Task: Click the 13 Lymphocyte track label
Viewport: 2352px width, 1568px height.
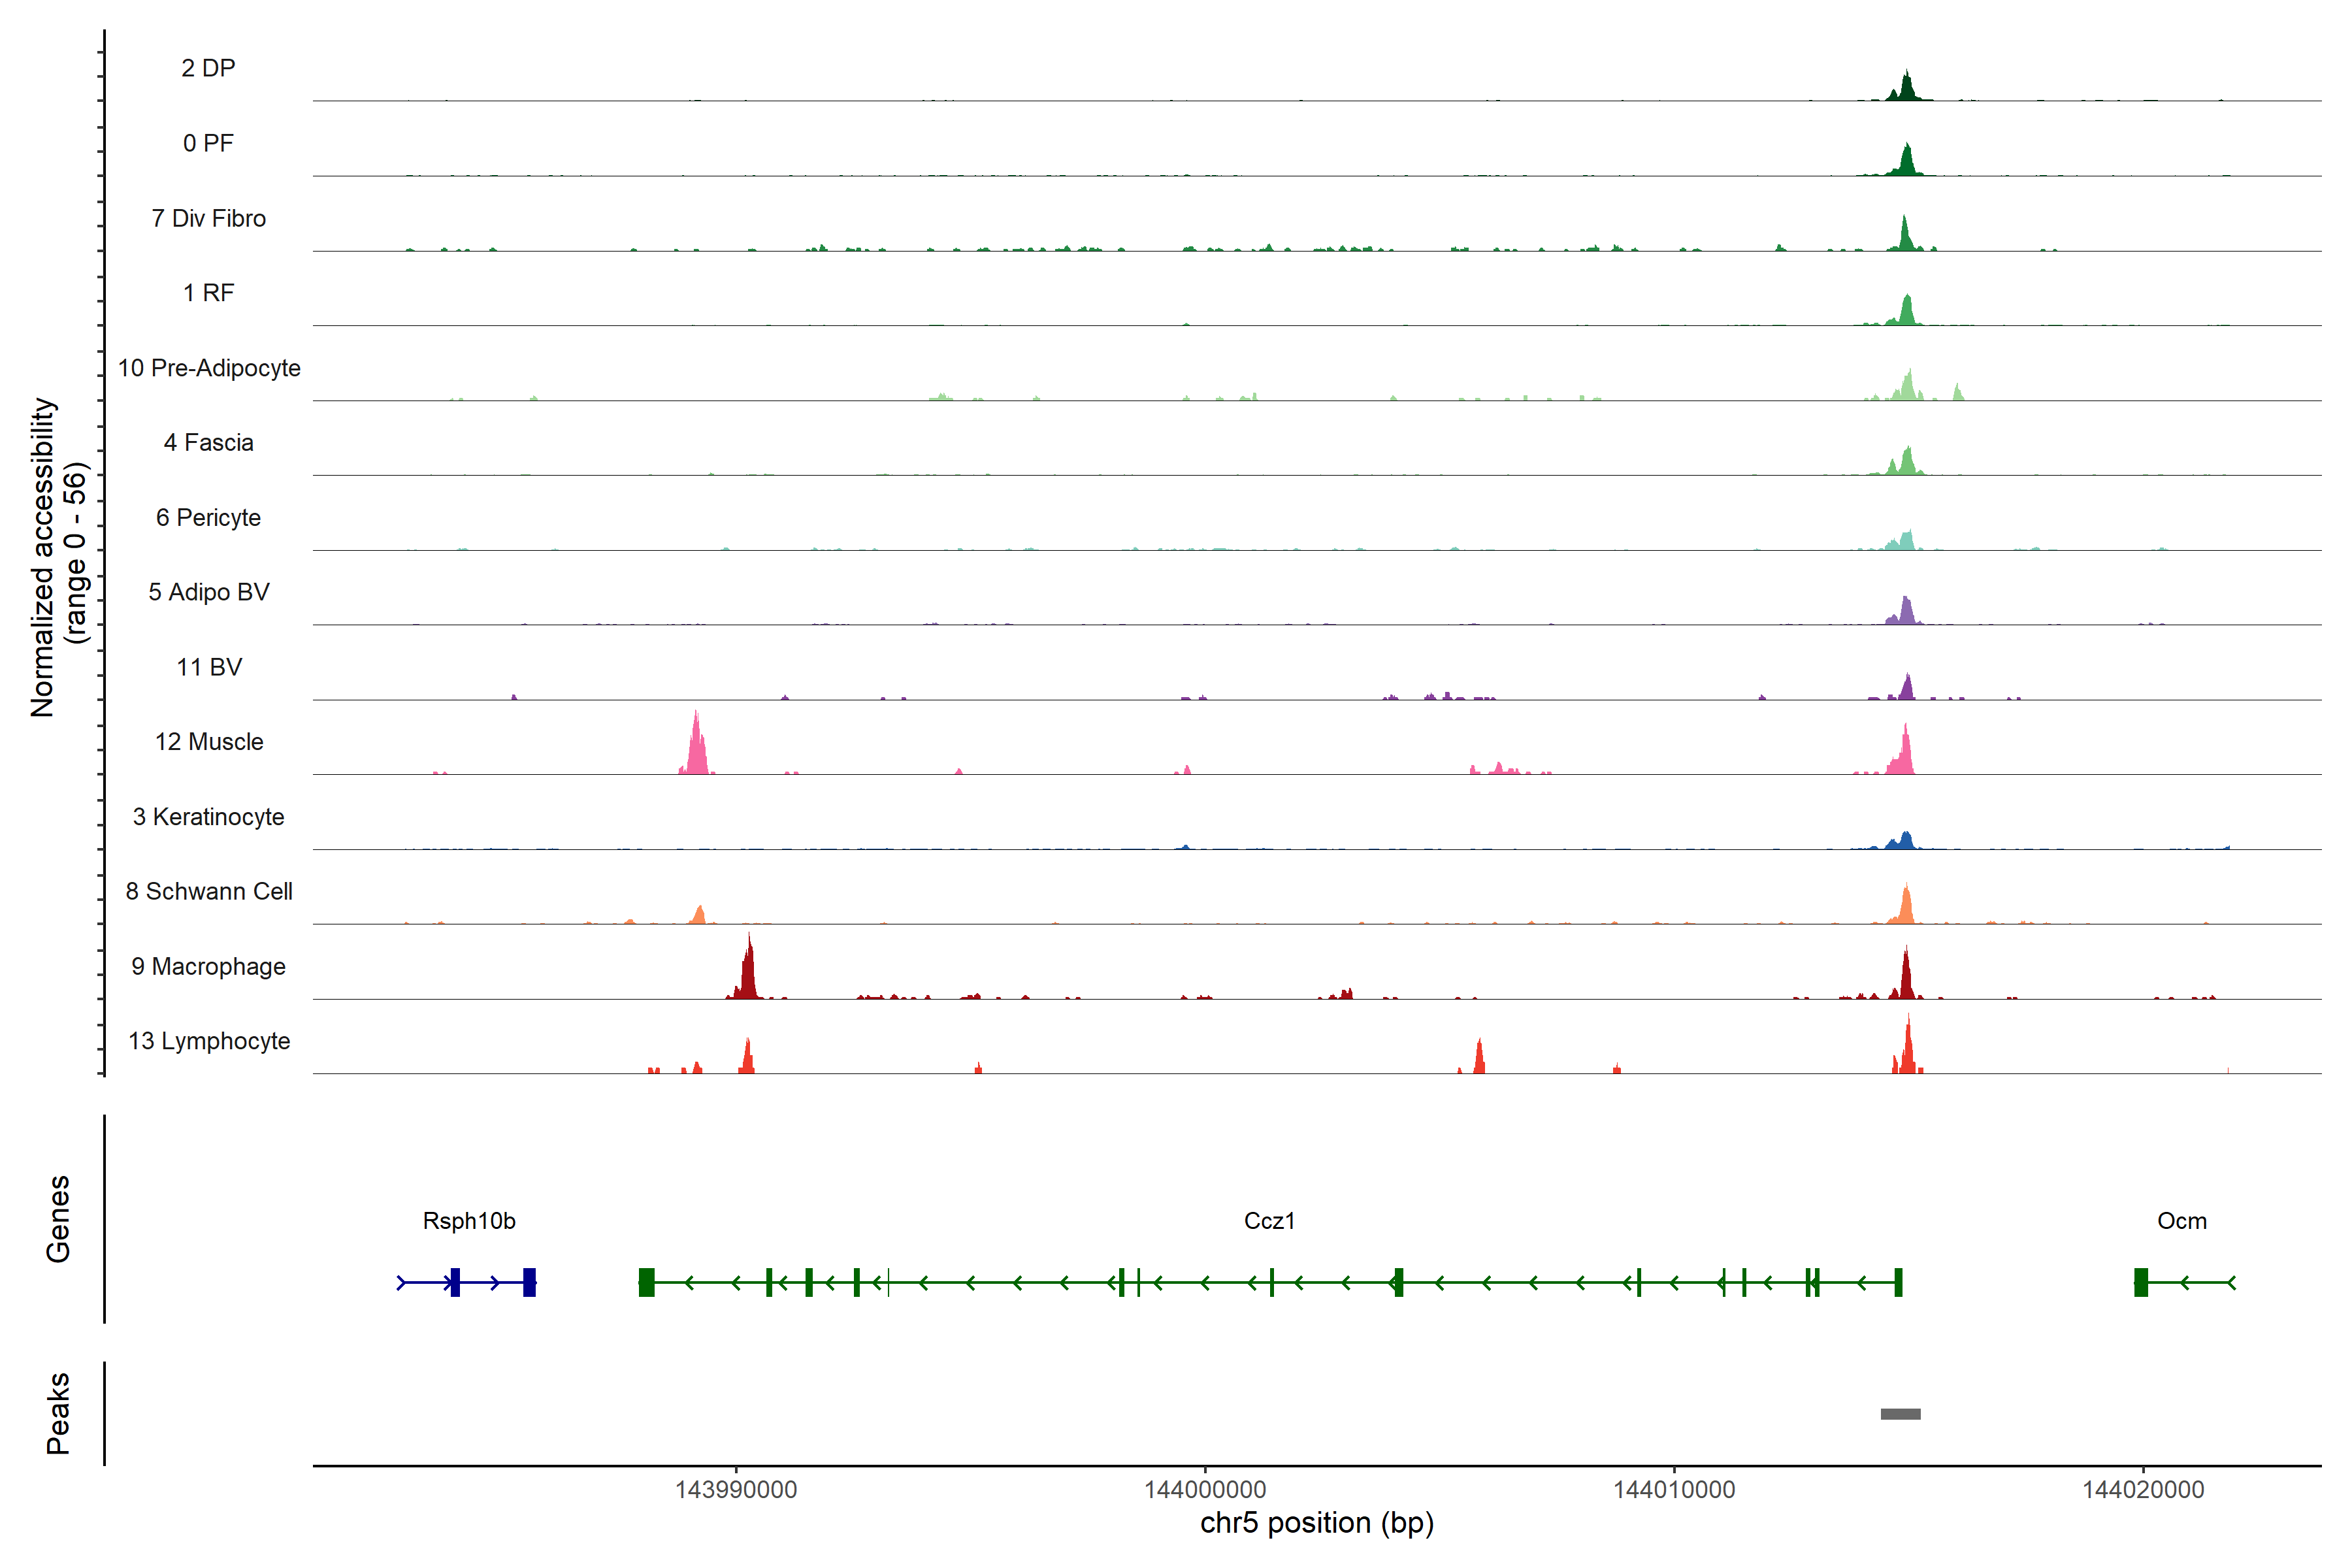Action: [x=209, y=1041]
